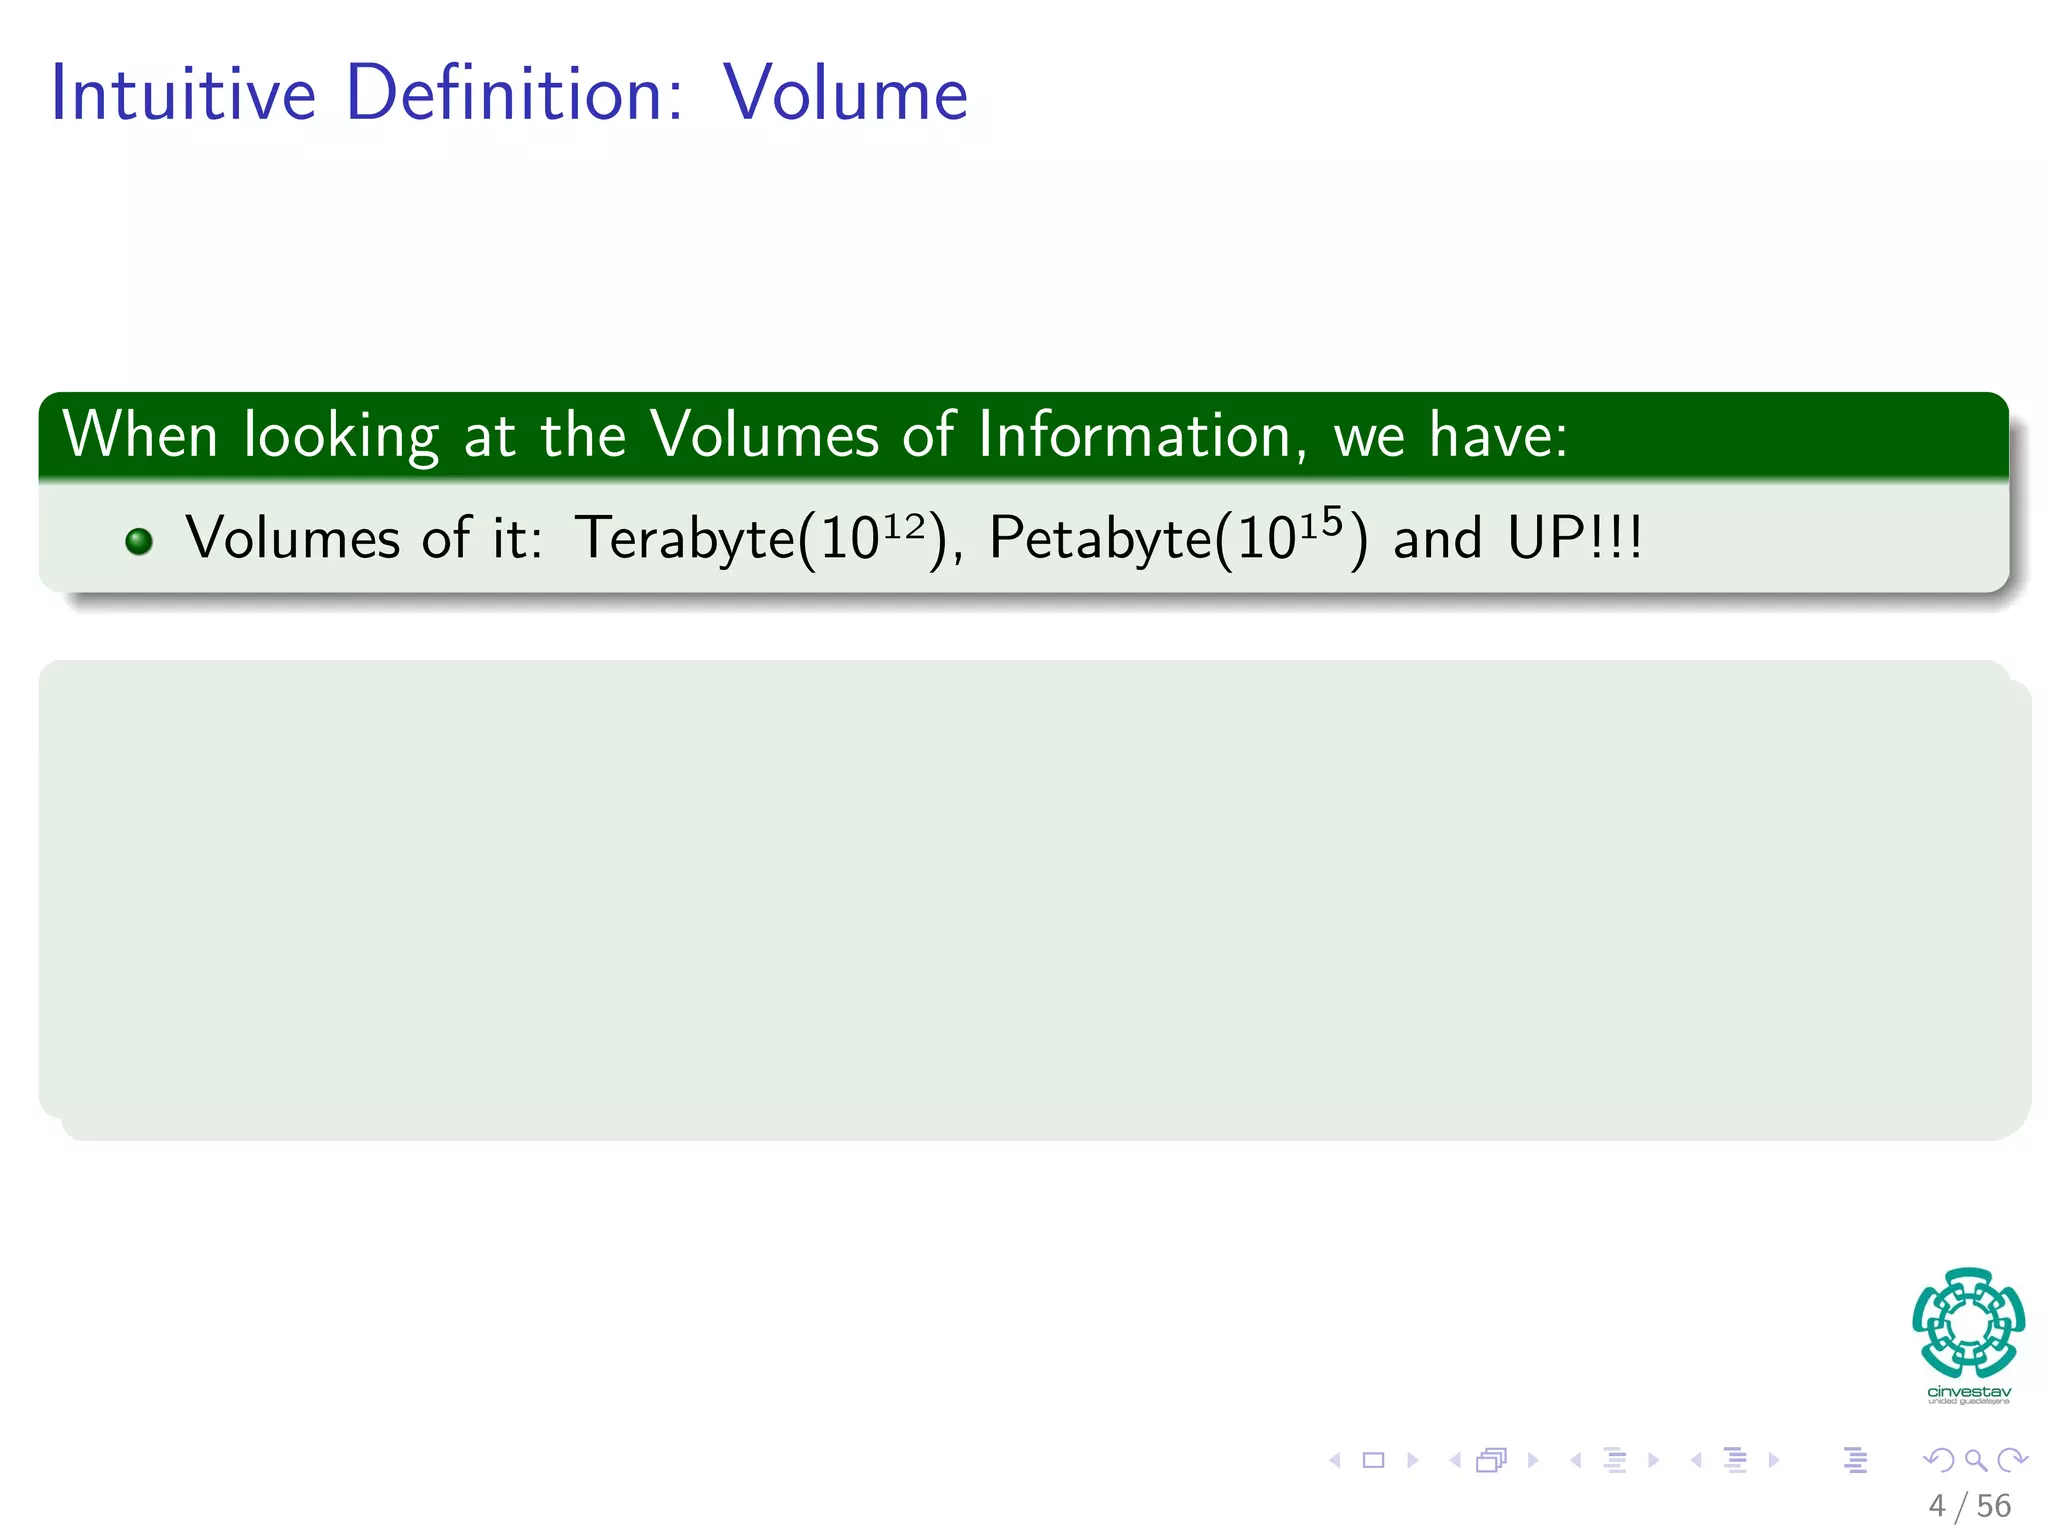
Task: Go to the previous slide with the left arrow
Action: (x=1335, y=1461)
